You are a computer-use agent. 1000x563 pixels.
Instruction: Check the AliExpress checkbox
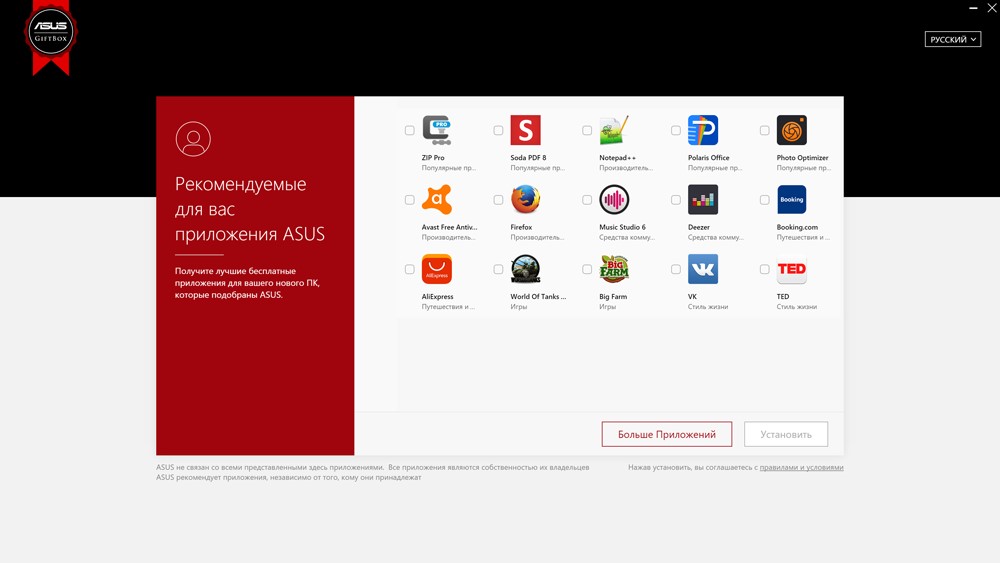click(409, 269)
